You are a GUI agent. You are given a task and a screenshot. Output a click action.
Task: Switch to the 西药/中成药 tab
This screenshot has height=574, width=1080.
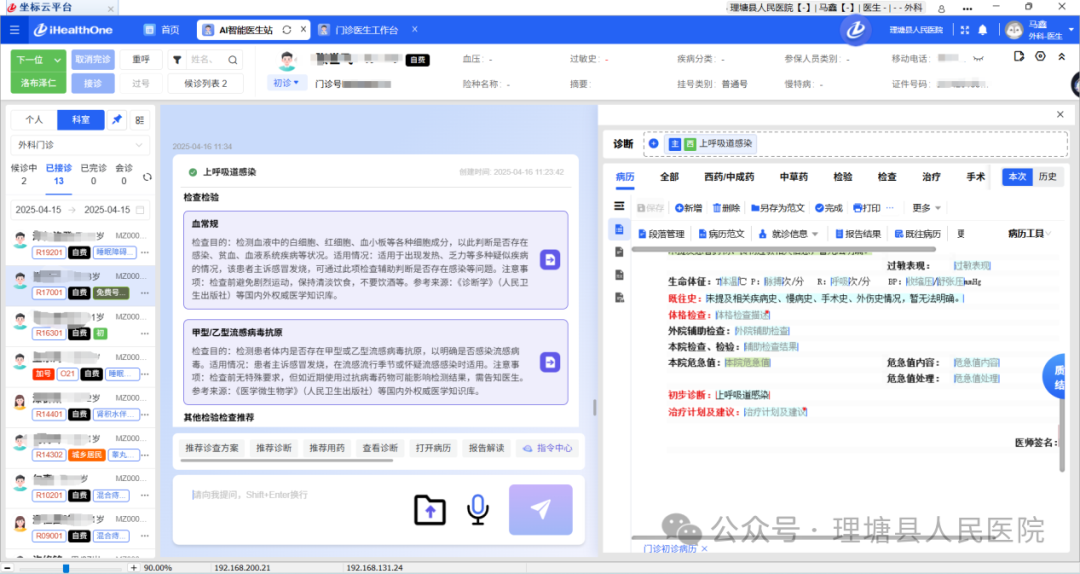pyautogui.click(x=728, y=177)
